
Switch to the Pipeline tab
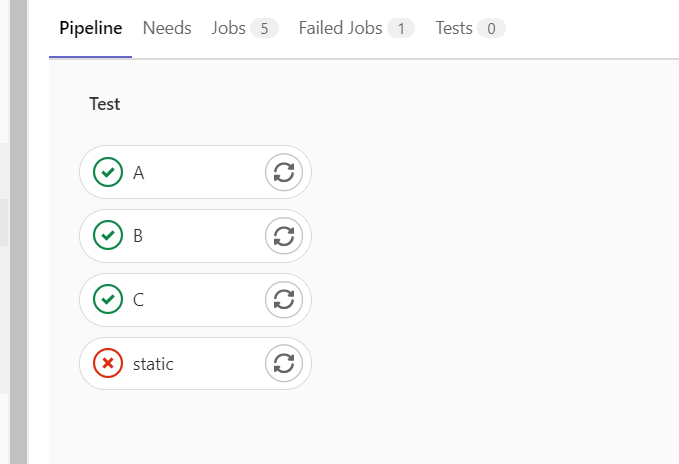90,28
